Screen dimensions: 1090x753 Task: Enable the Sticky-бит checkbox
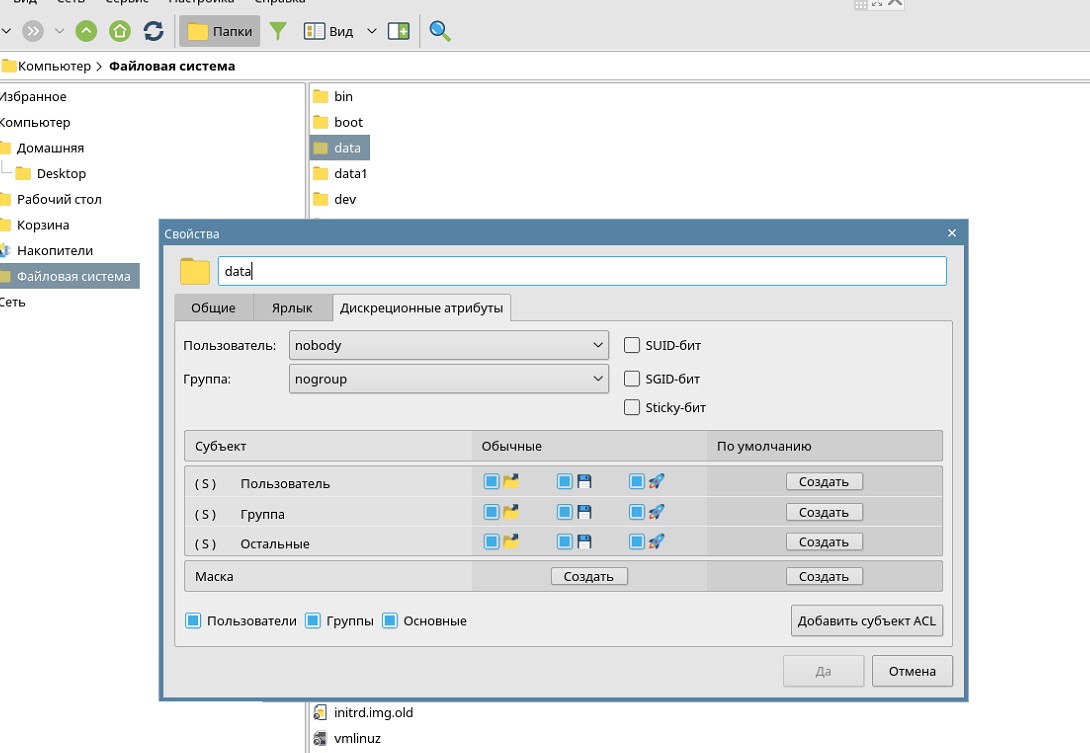[x=632, y=408]
